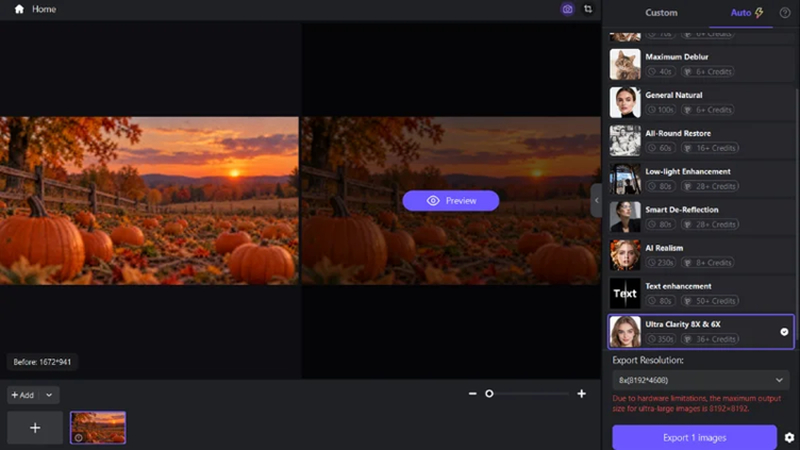Viewport: 800px width, 450px height.
Task: Select the Text enhancement model
Action: (701, 294)
